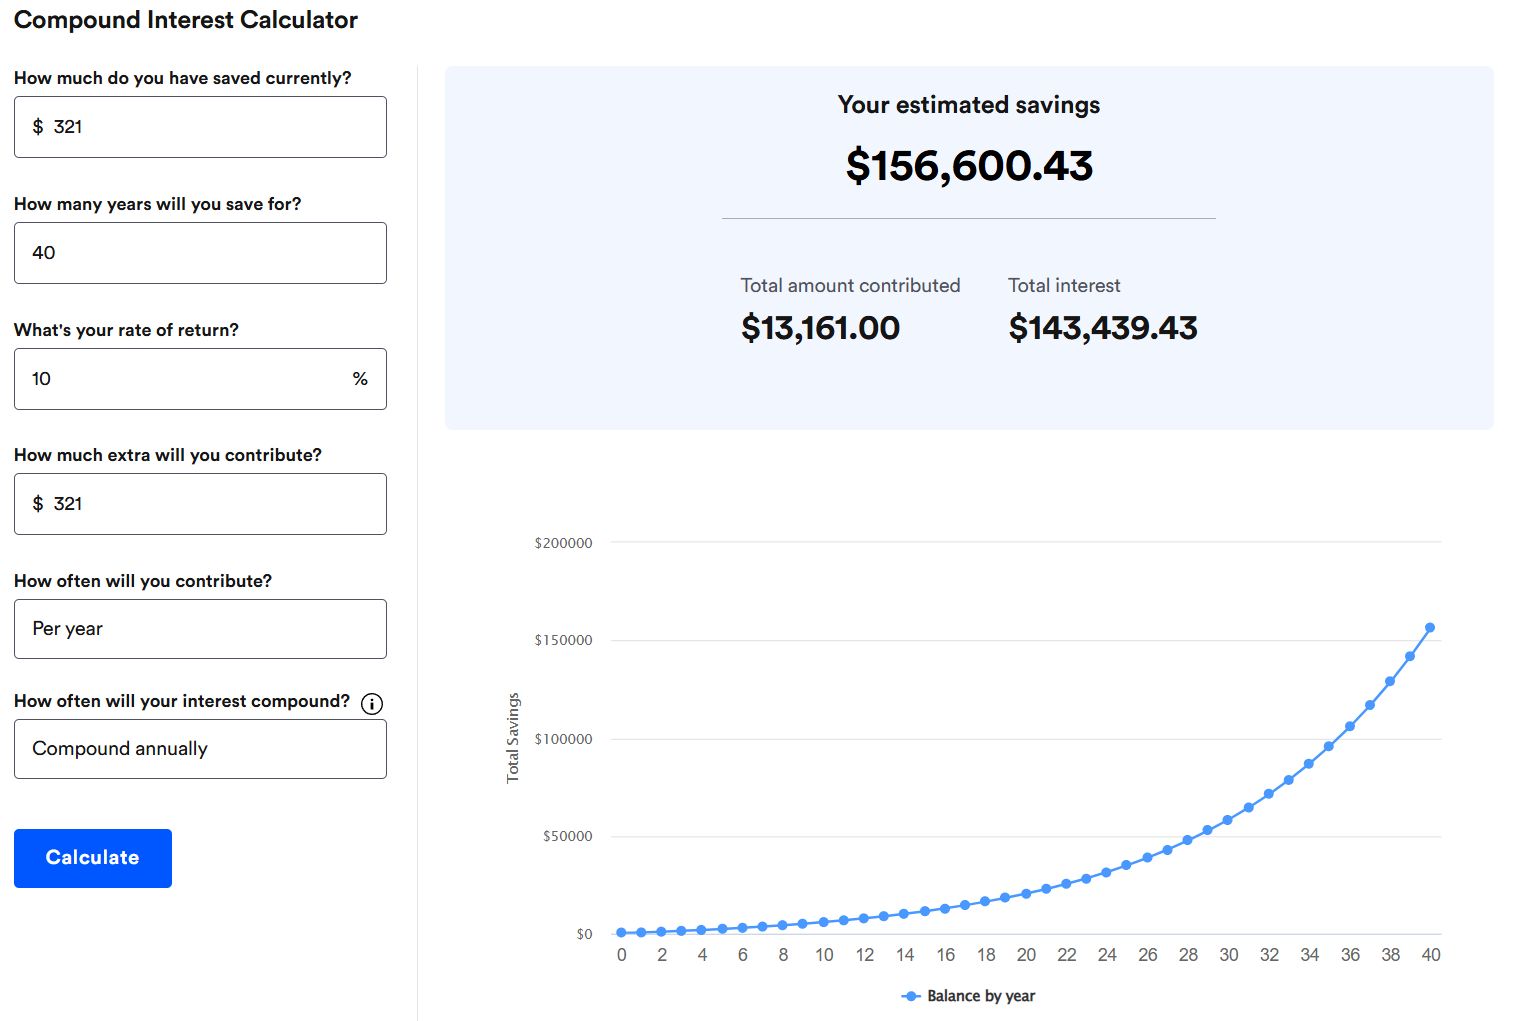The width and height of the screenshot is (1514, 1021).
Task: Select the year 20 chart data point
Action: (1026, 894)
